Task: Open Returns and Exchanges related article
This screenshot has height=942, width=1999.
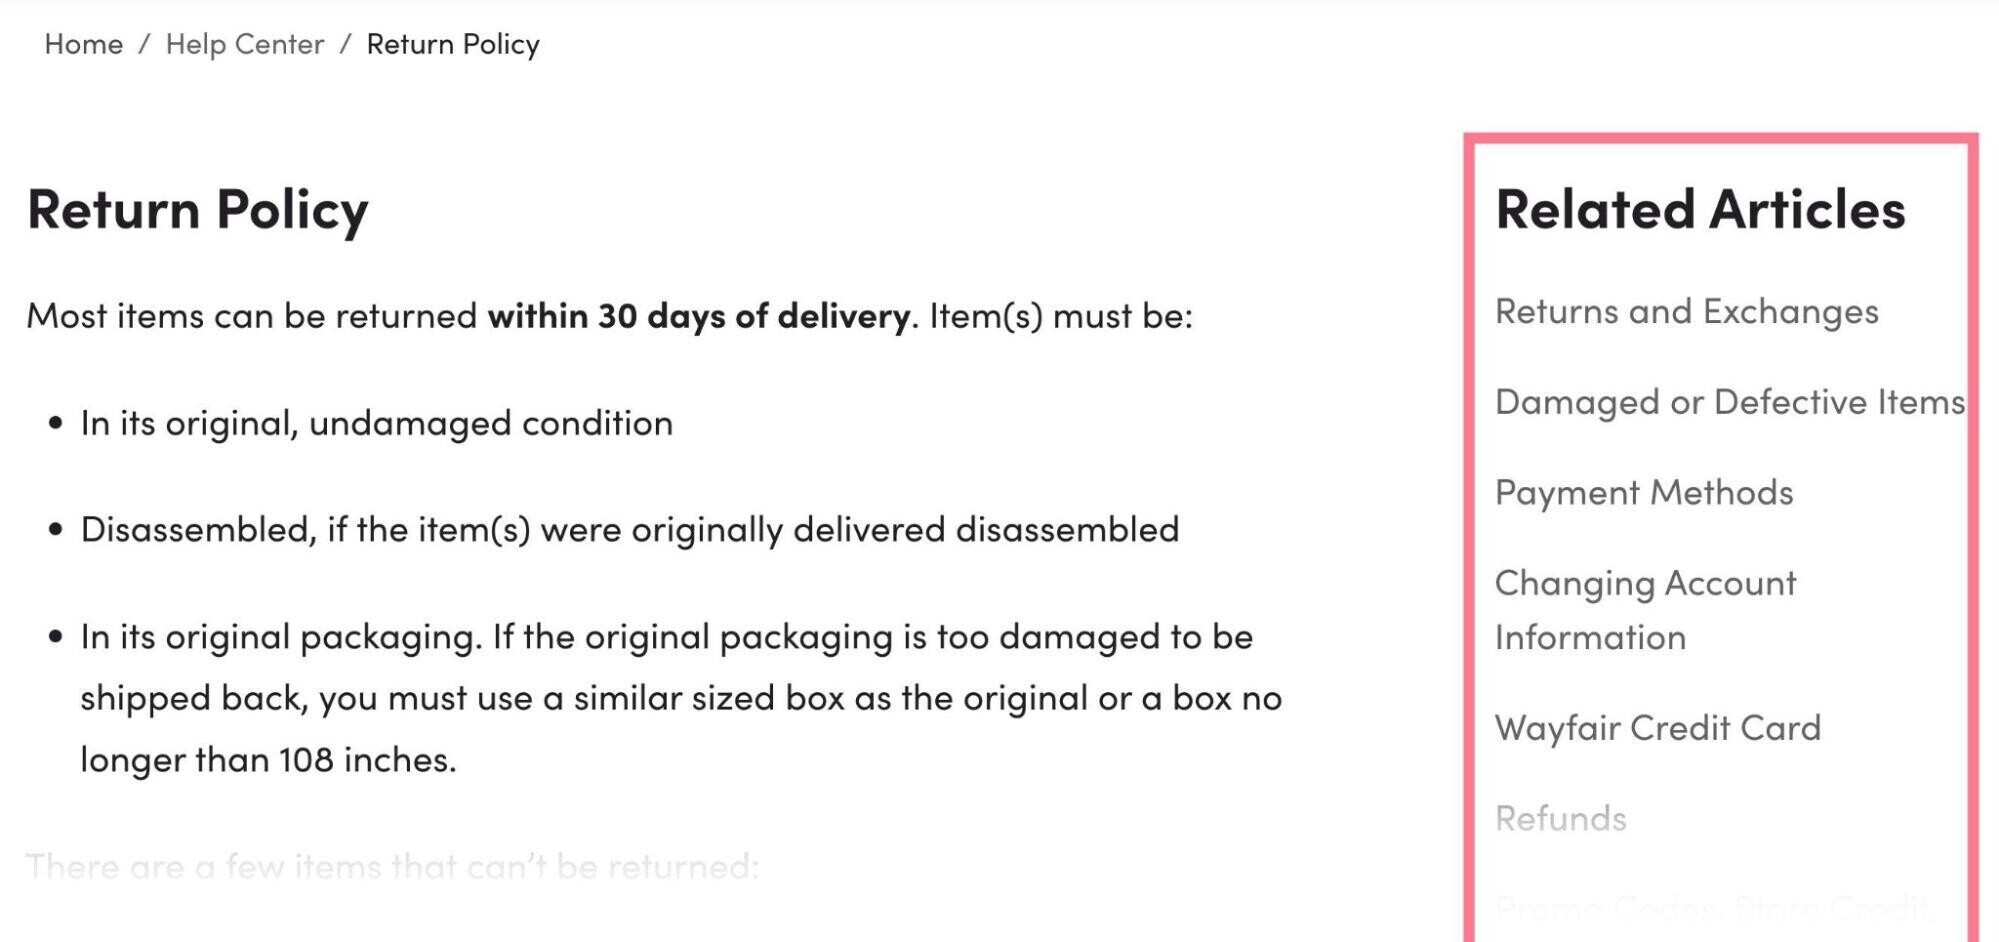Action: (x=1687, y=312)
